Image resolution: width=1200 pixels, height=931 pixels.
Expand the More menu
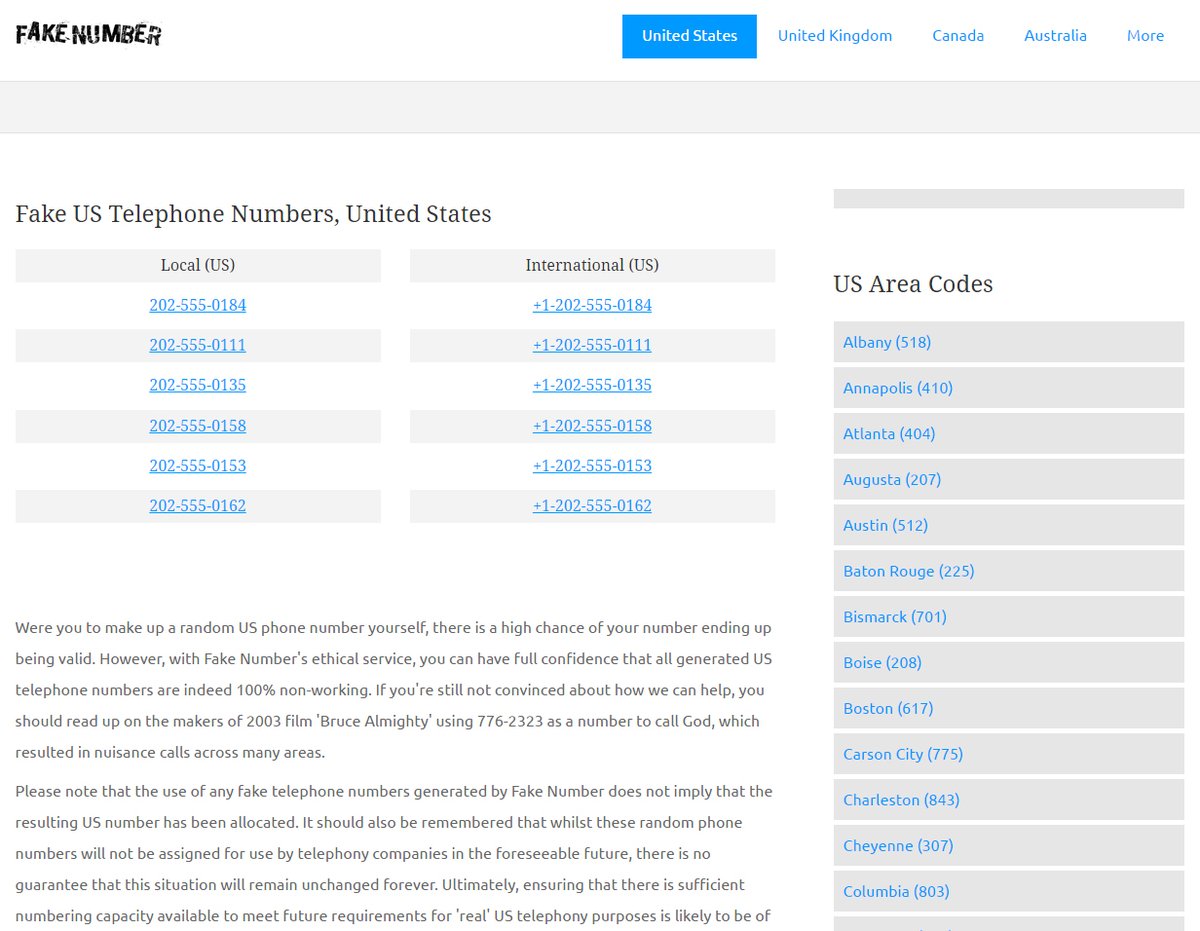(1145, 36)
